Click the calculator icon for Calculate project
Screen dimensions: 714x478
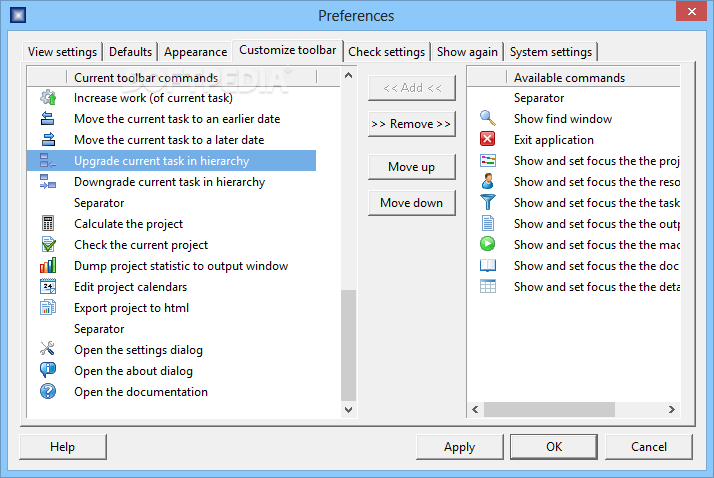pyautogui.click(x=48, y=223)
